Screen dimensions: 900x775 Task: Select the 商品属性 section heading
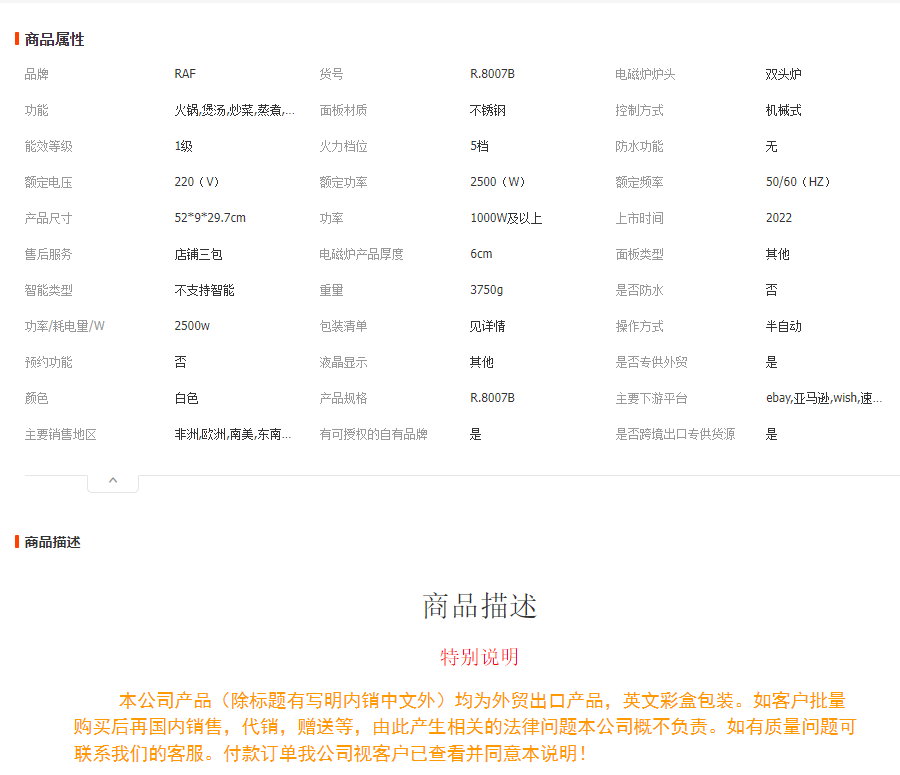(x=54, y=40)
